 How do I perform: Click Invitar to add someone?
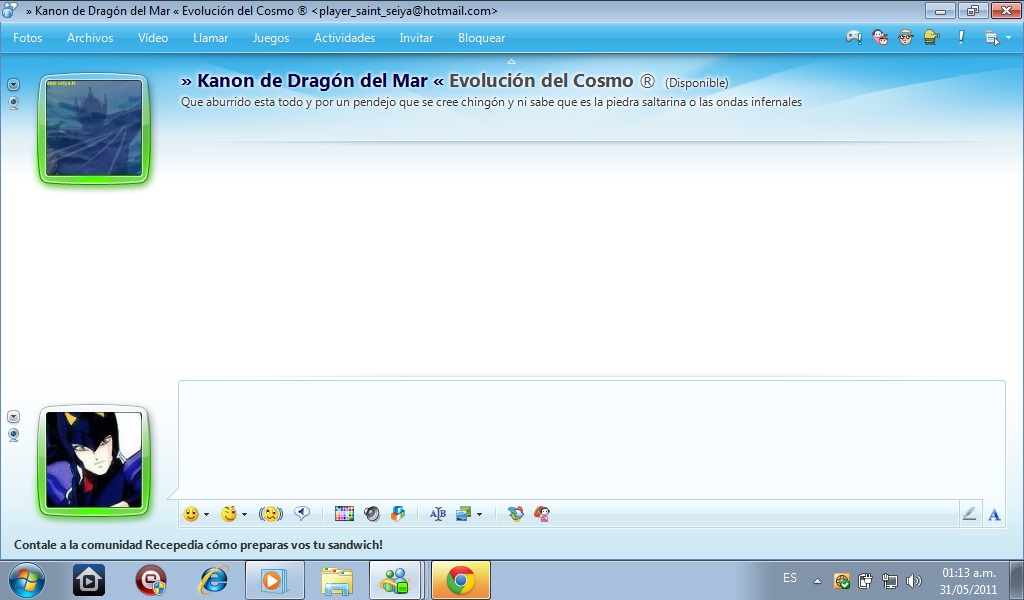(416, 38)
